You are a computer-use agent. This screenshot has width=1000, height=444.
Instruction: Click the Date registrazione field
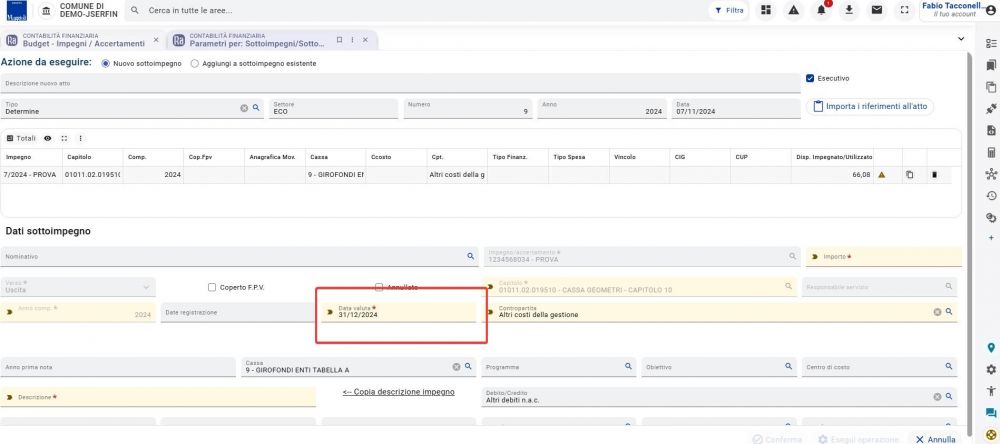point(238,312)
